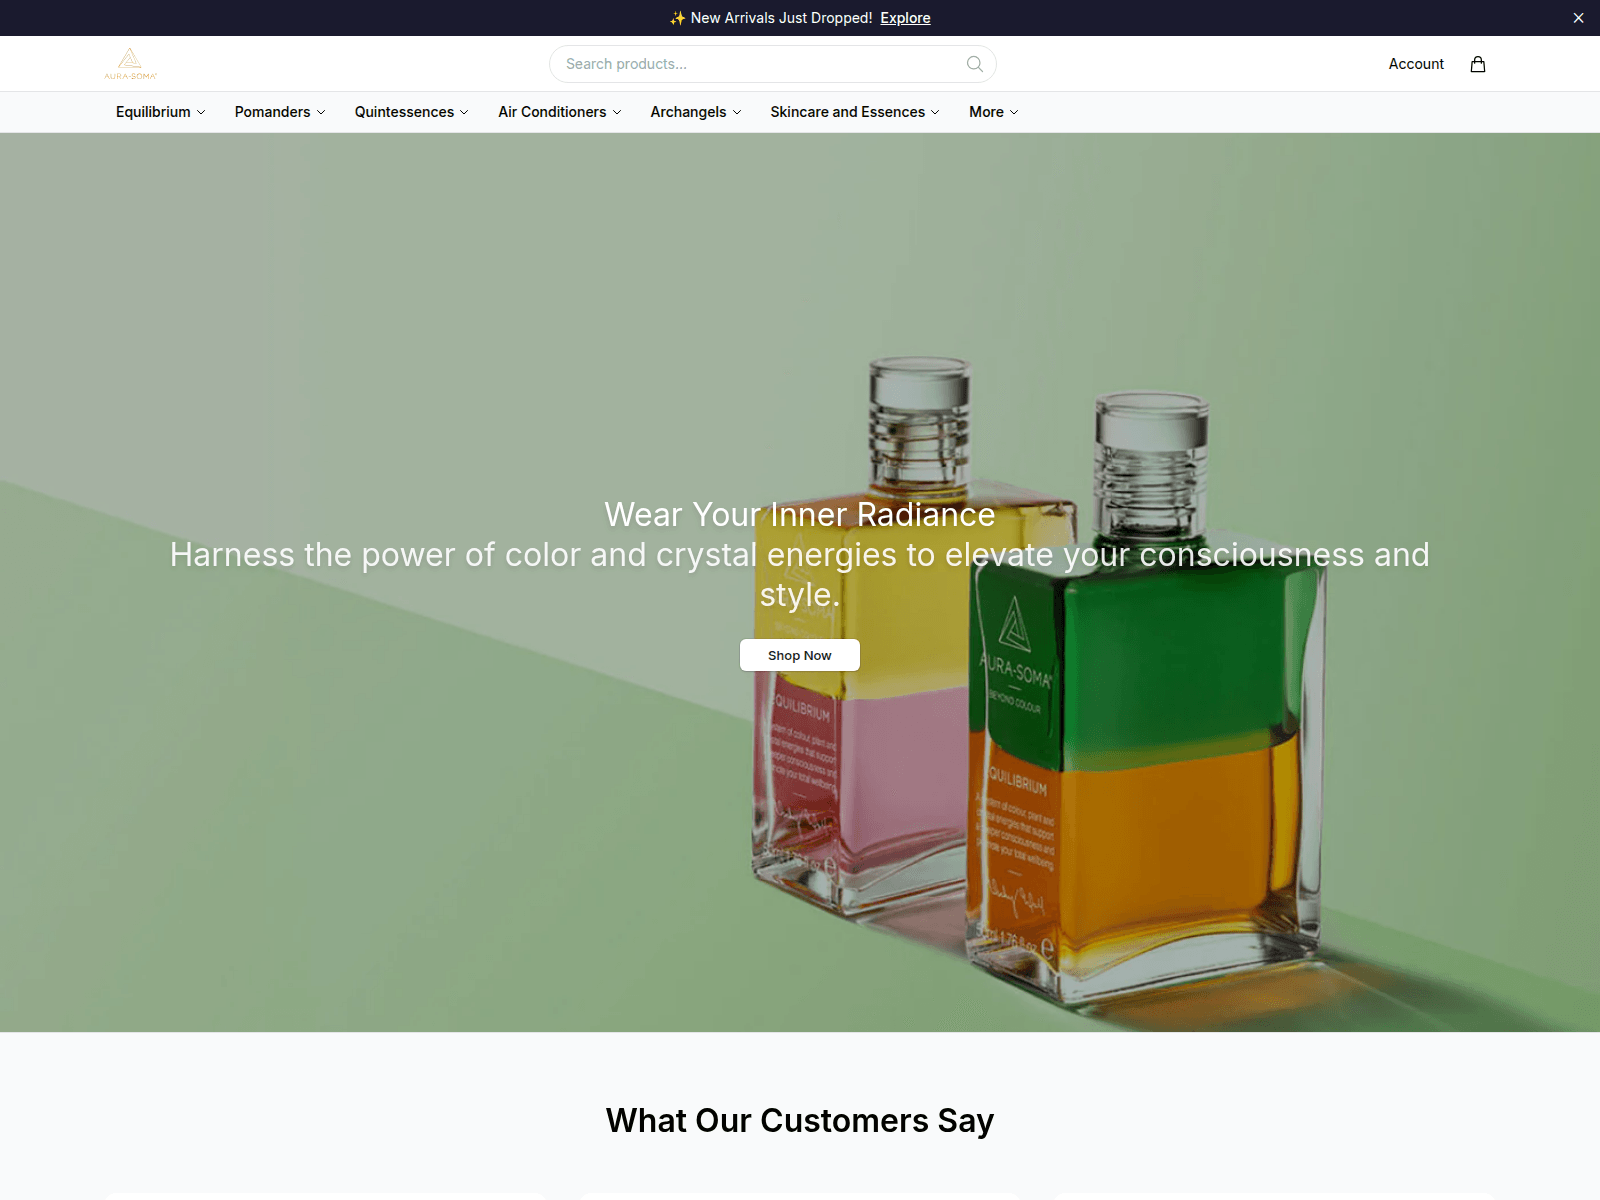This screenshot has height=1200, width=1600.
Task: Click the search magnifier icon
Action: [974, 64]
